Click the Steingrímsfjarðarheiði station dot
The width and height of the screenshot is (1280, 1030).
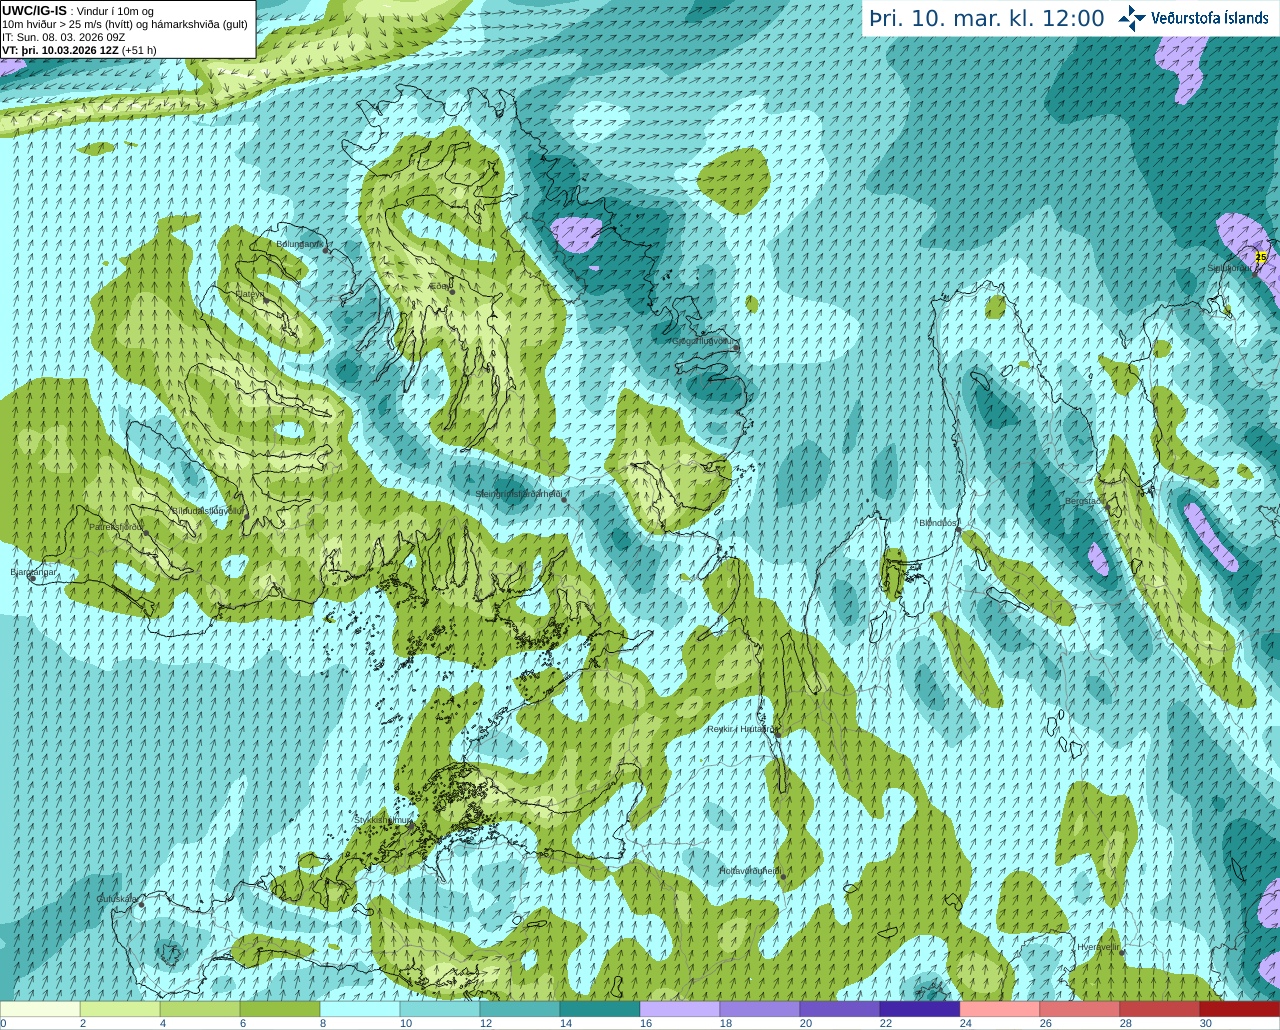(565, 499)
